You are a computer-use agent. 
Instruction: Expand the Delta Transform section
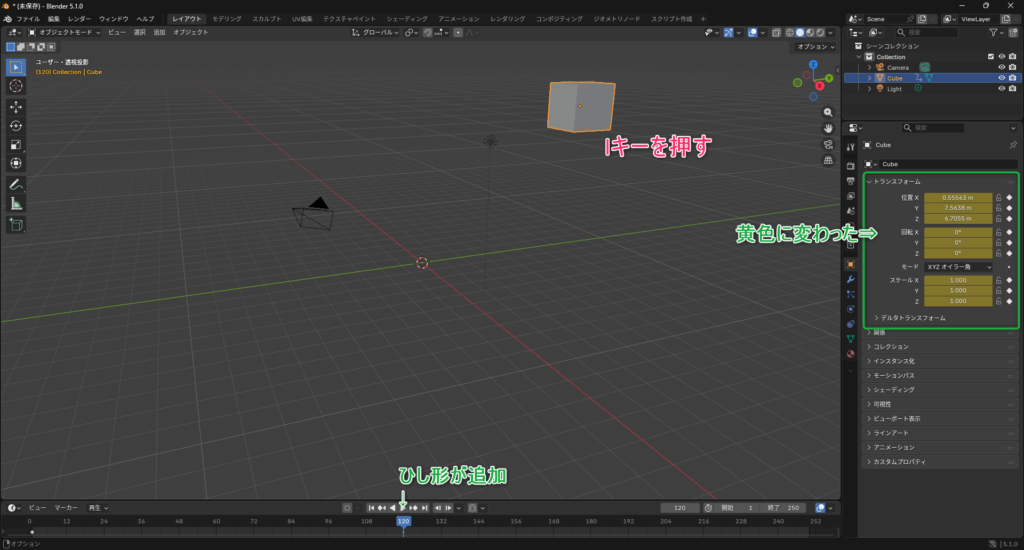coord(912,317)
